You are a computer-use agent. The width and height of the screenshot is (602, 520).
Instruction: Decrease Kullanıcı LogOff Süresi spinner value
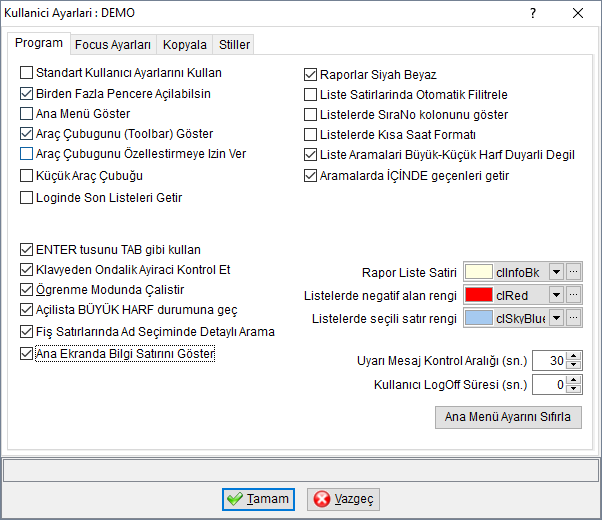[x=574, y=389]
